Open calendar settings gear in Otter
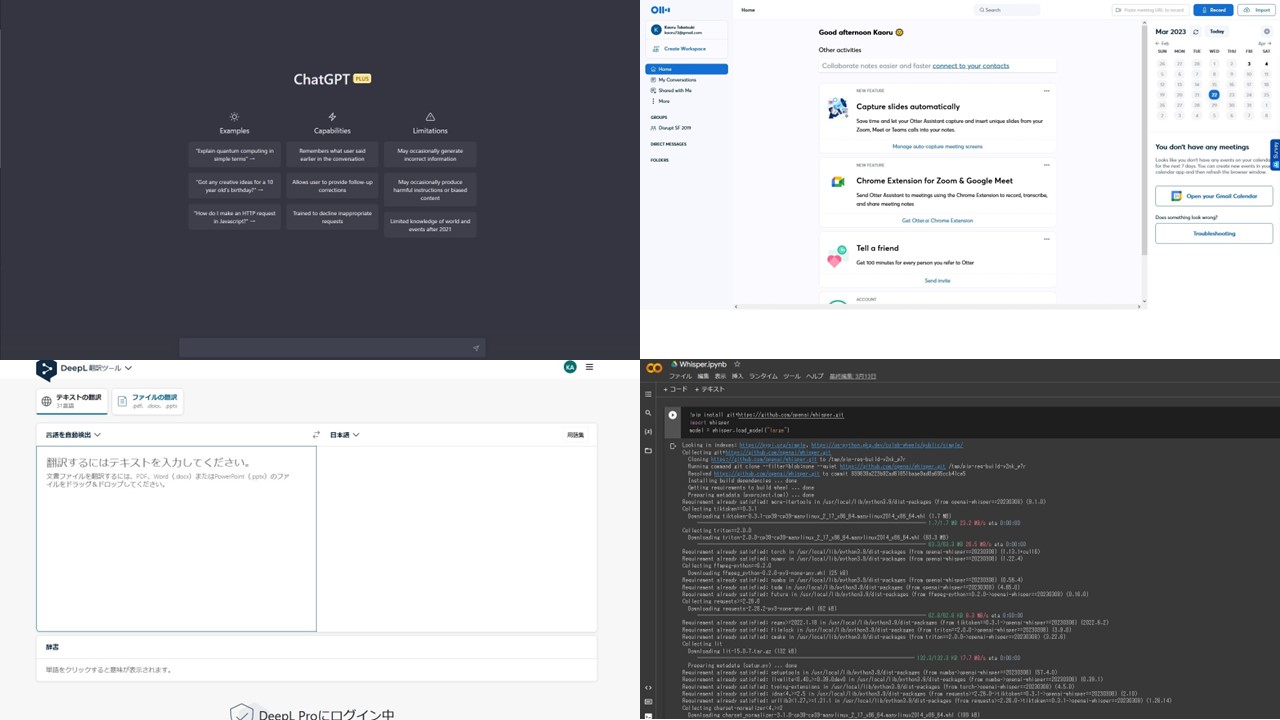1280x720 pixels. (1267, 32)
